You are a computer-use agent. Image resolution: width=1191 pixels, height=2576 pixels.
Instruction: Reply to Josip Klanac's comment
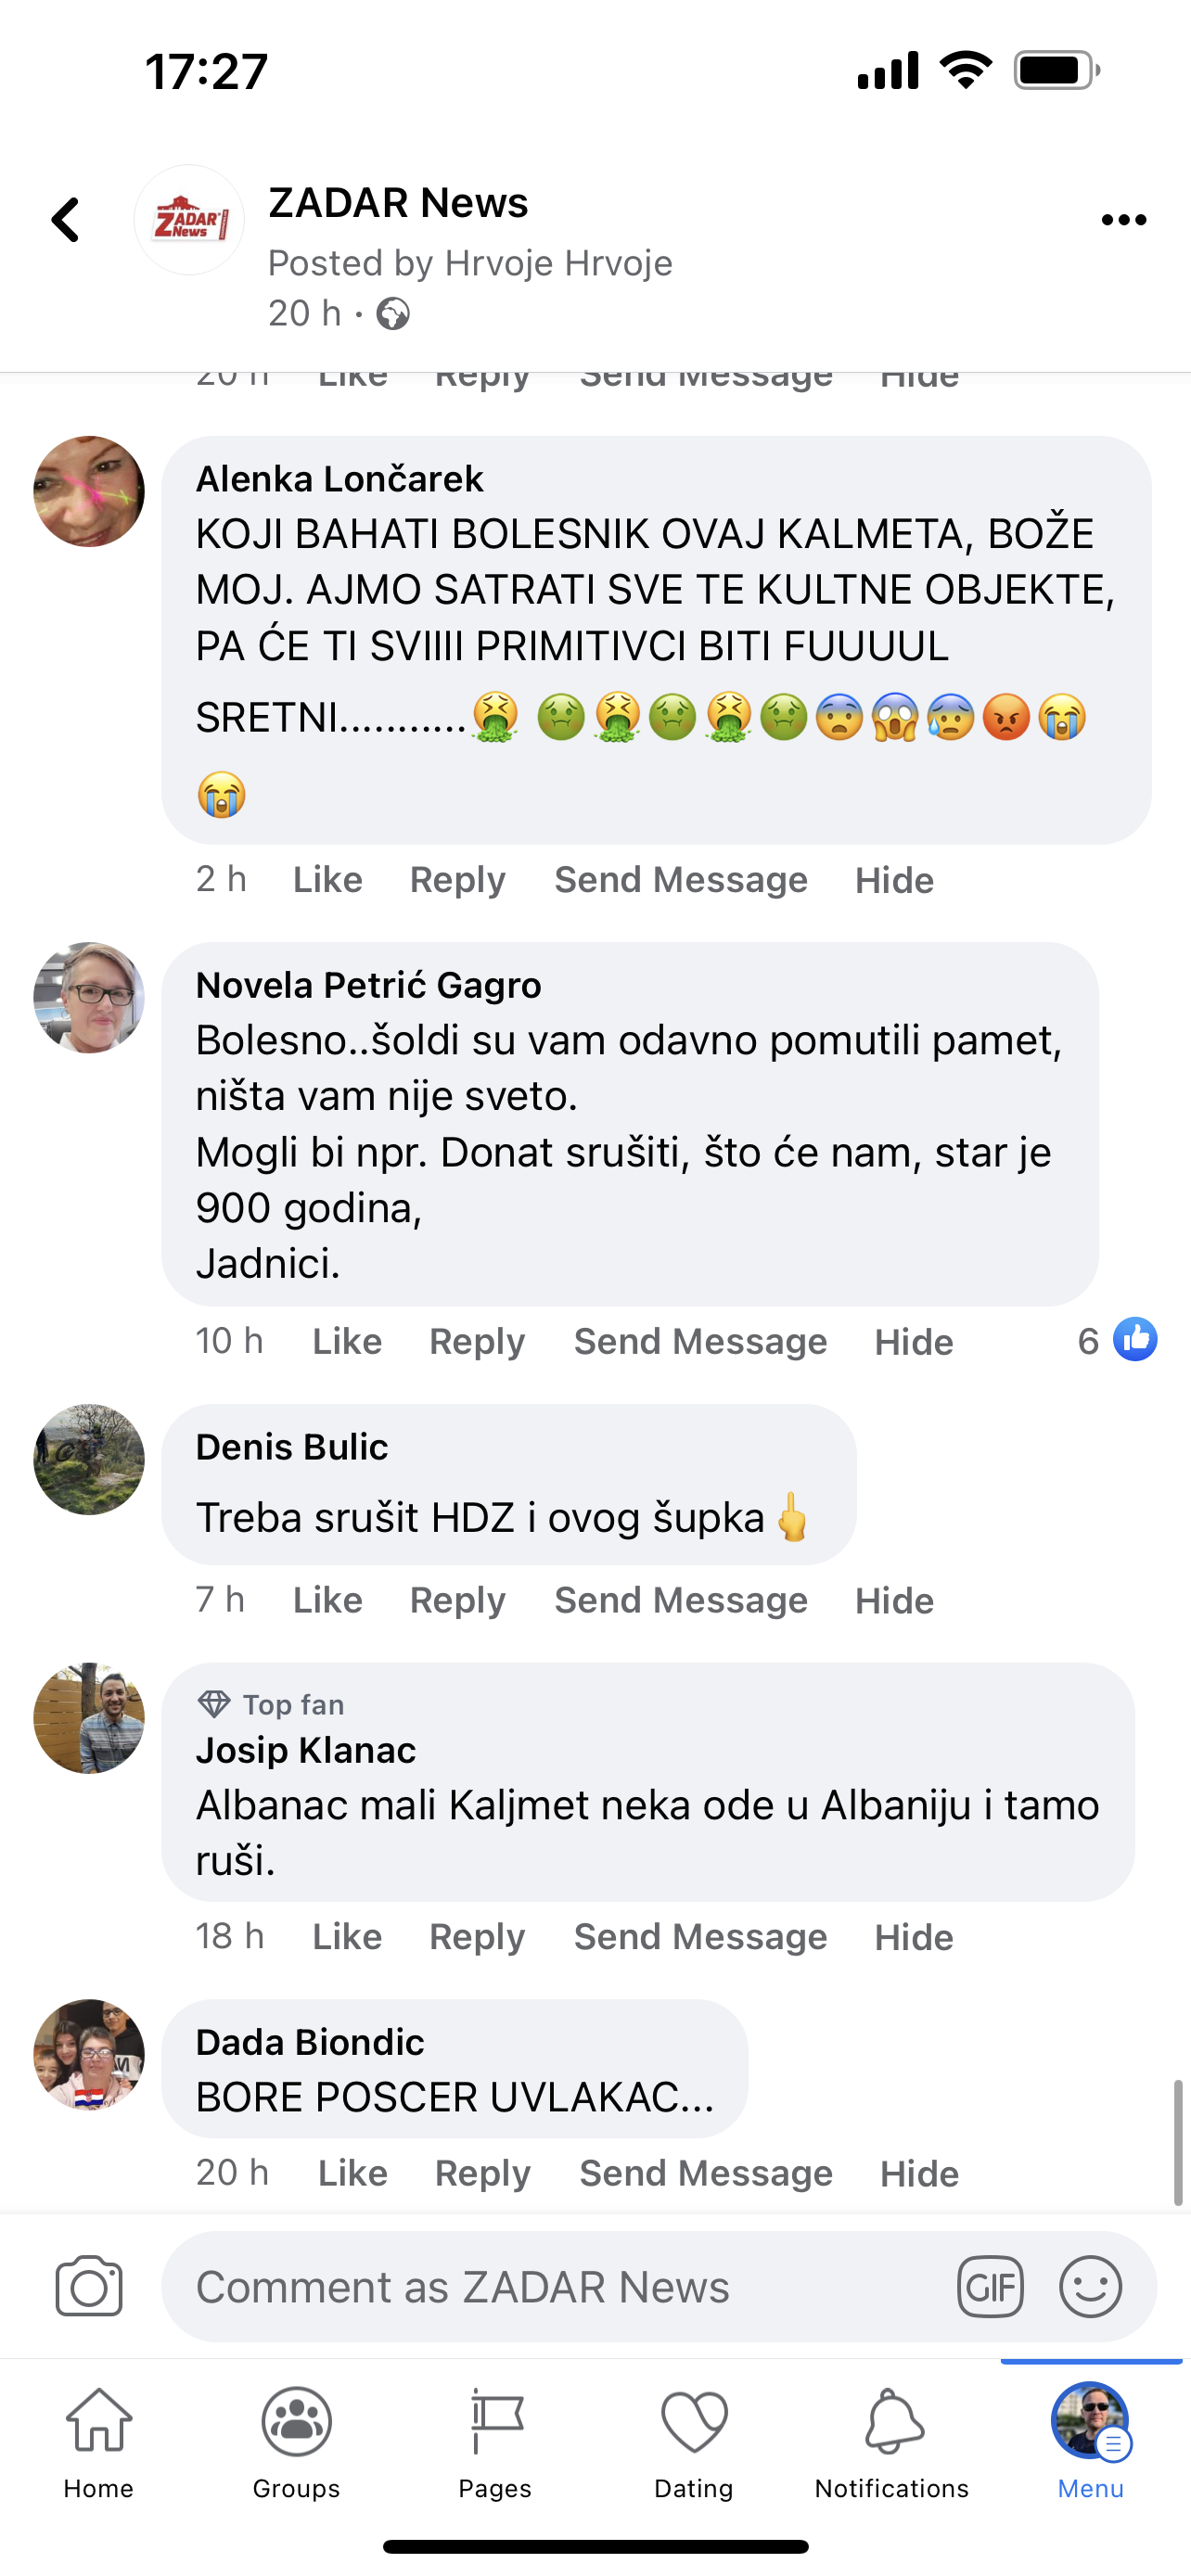[x=477, y=1937]
